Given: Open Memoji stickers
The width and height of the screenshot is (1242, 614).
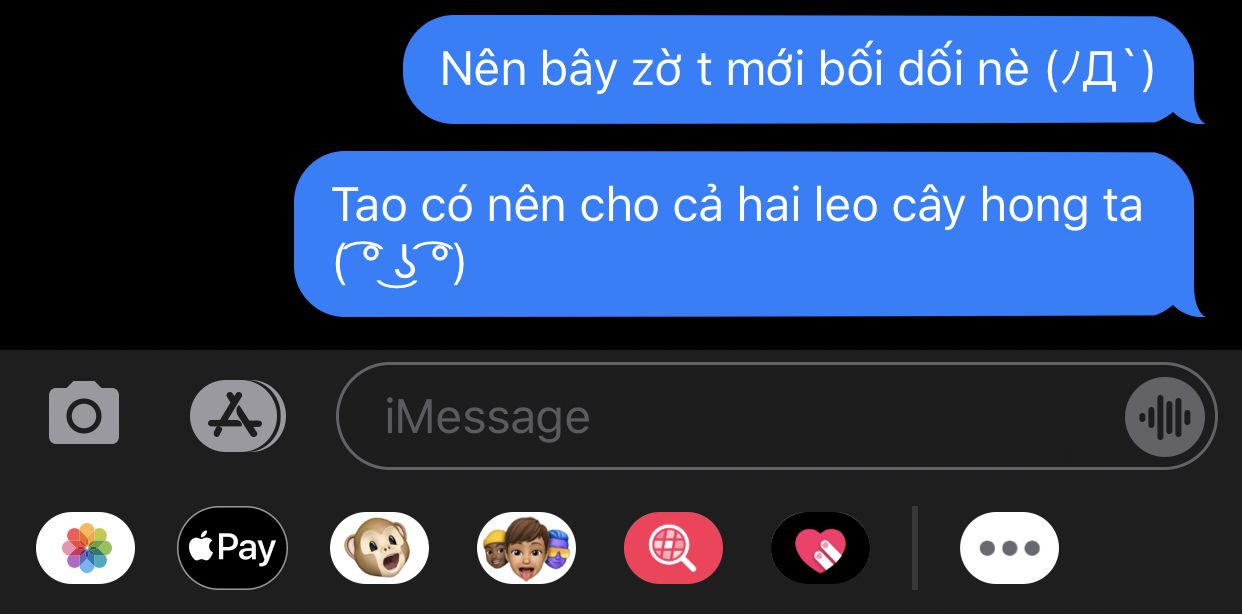Looking at the screenshot, I should pos(526,548).
